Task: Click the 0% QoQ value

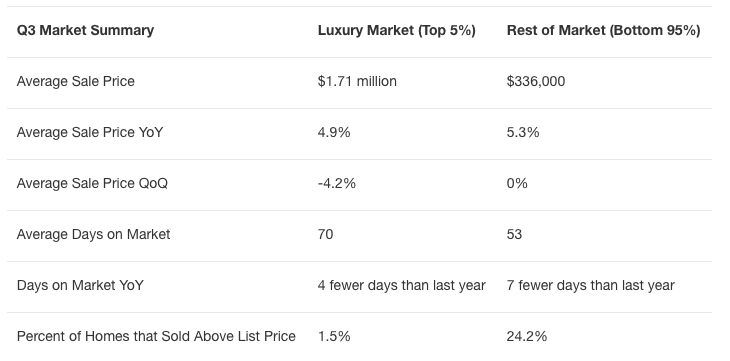Action: click(517, 184)
